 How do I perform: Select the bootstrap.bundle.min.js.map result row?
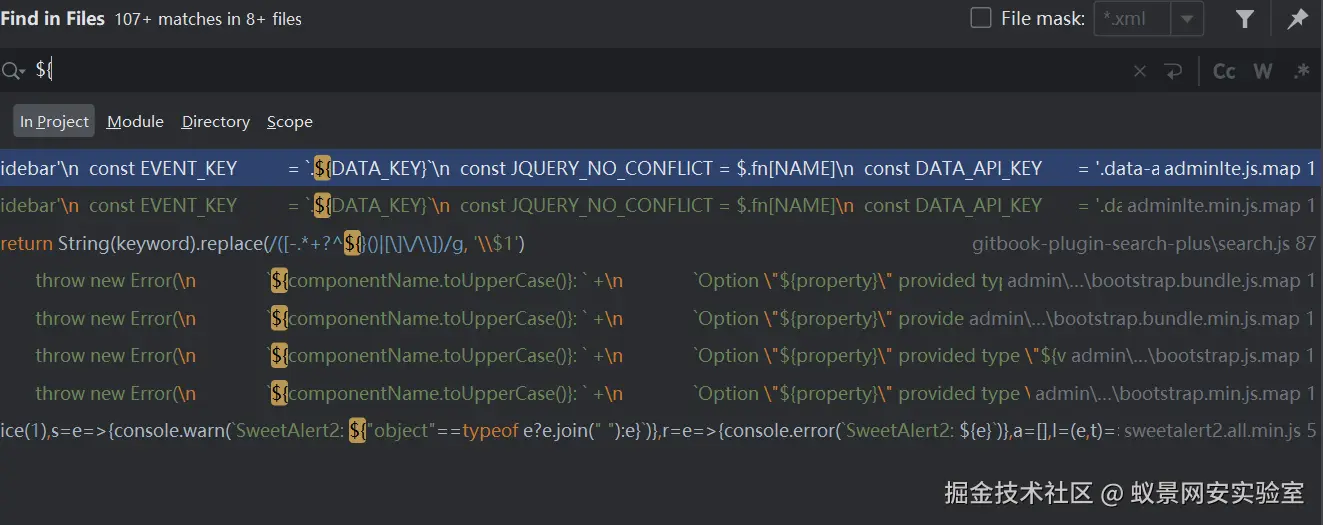tap(661, 318)
